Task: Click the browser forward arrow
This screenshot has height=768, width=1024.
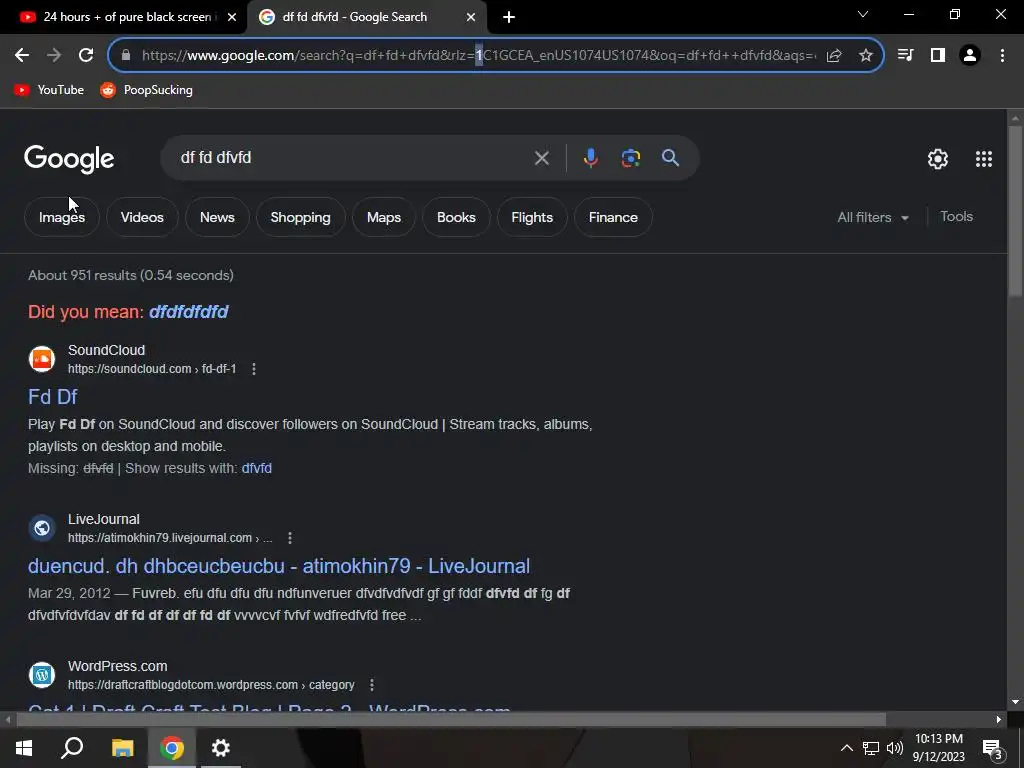Action: (54, 56)
